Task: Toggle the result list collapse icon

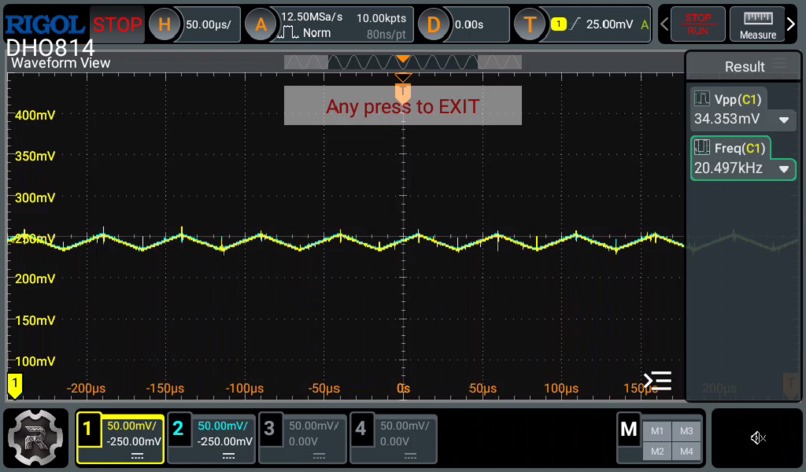Action: click(658, 381)
